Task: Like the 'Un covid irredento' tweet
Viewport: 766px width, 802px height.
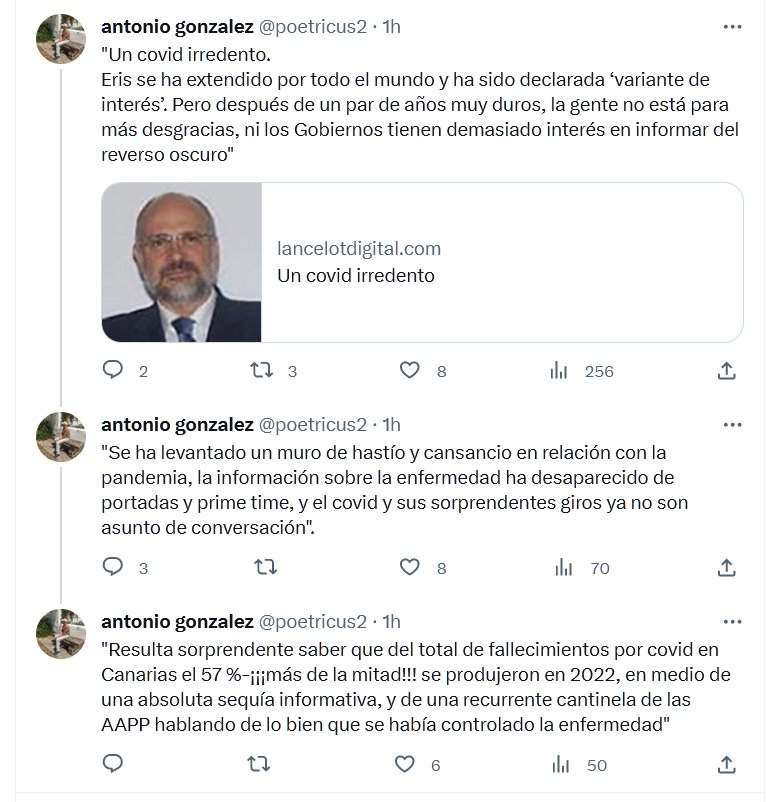Action: point(409,371)
